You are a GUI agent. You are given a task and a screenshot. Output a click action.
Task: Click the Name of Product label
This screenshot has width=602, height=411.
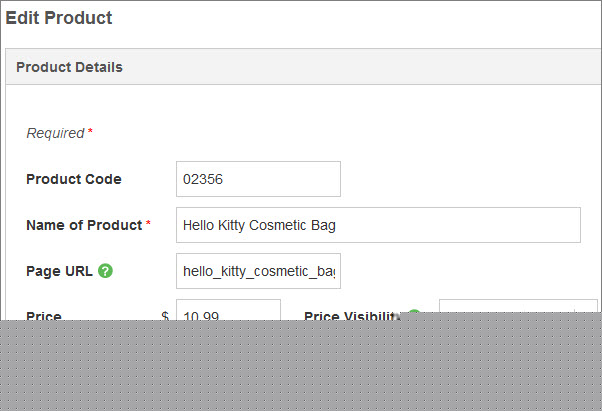point(84,225)
